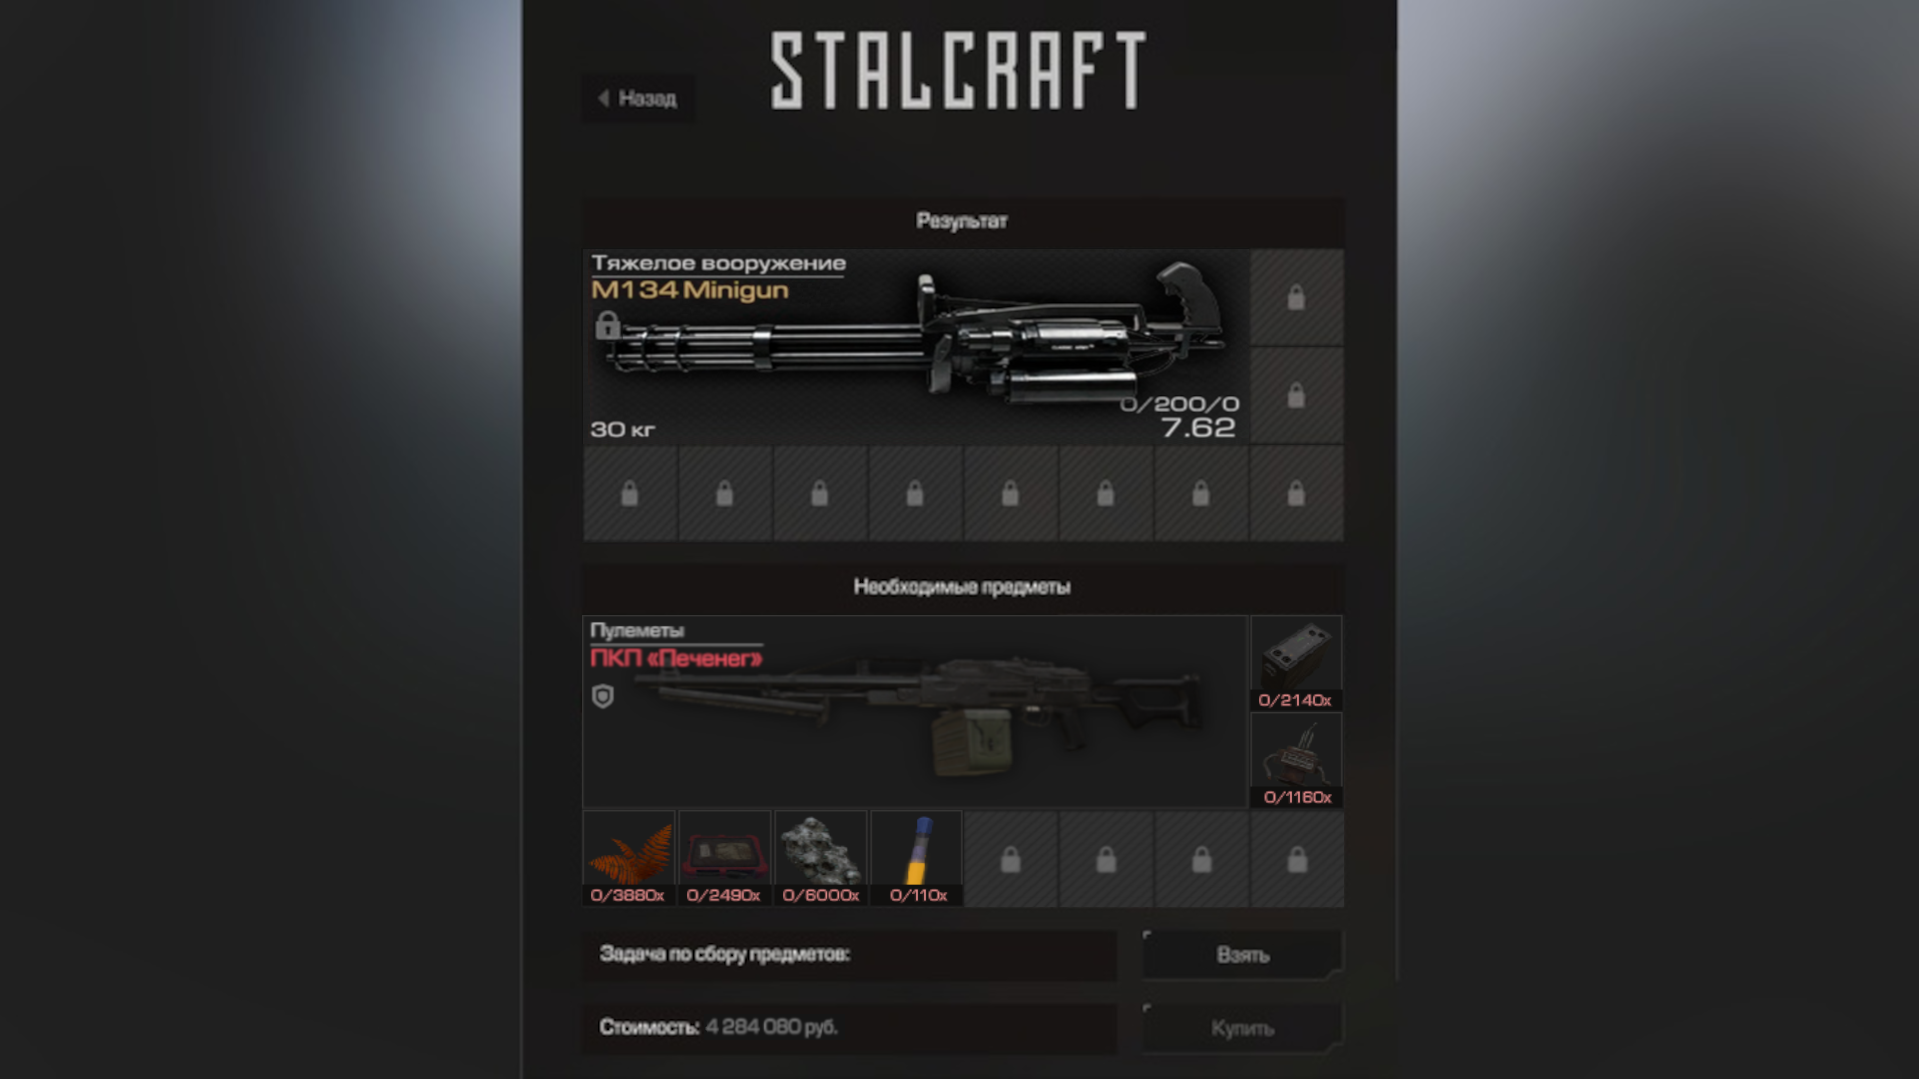Open the ПКП «Печенег» required weapon
The height and width of the screenshot is (1080, 1920).
tap(915, 711)
